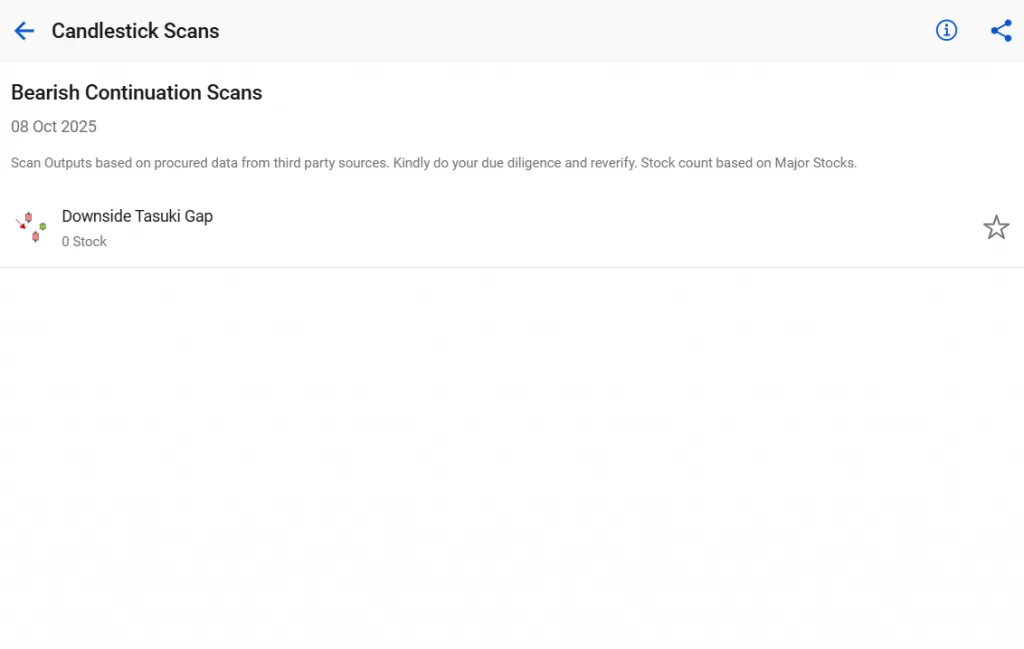Open the info icon in header
Screen dimensions: 1024x649
(946, 31)
